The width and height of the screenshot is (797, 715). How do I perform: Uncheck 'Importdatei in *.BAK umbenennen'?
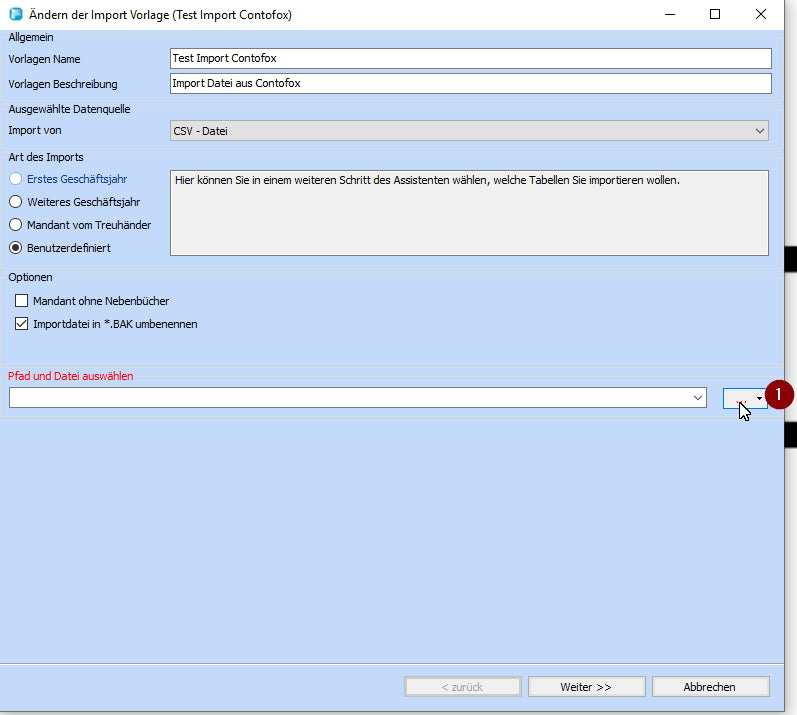click(22, 324)
